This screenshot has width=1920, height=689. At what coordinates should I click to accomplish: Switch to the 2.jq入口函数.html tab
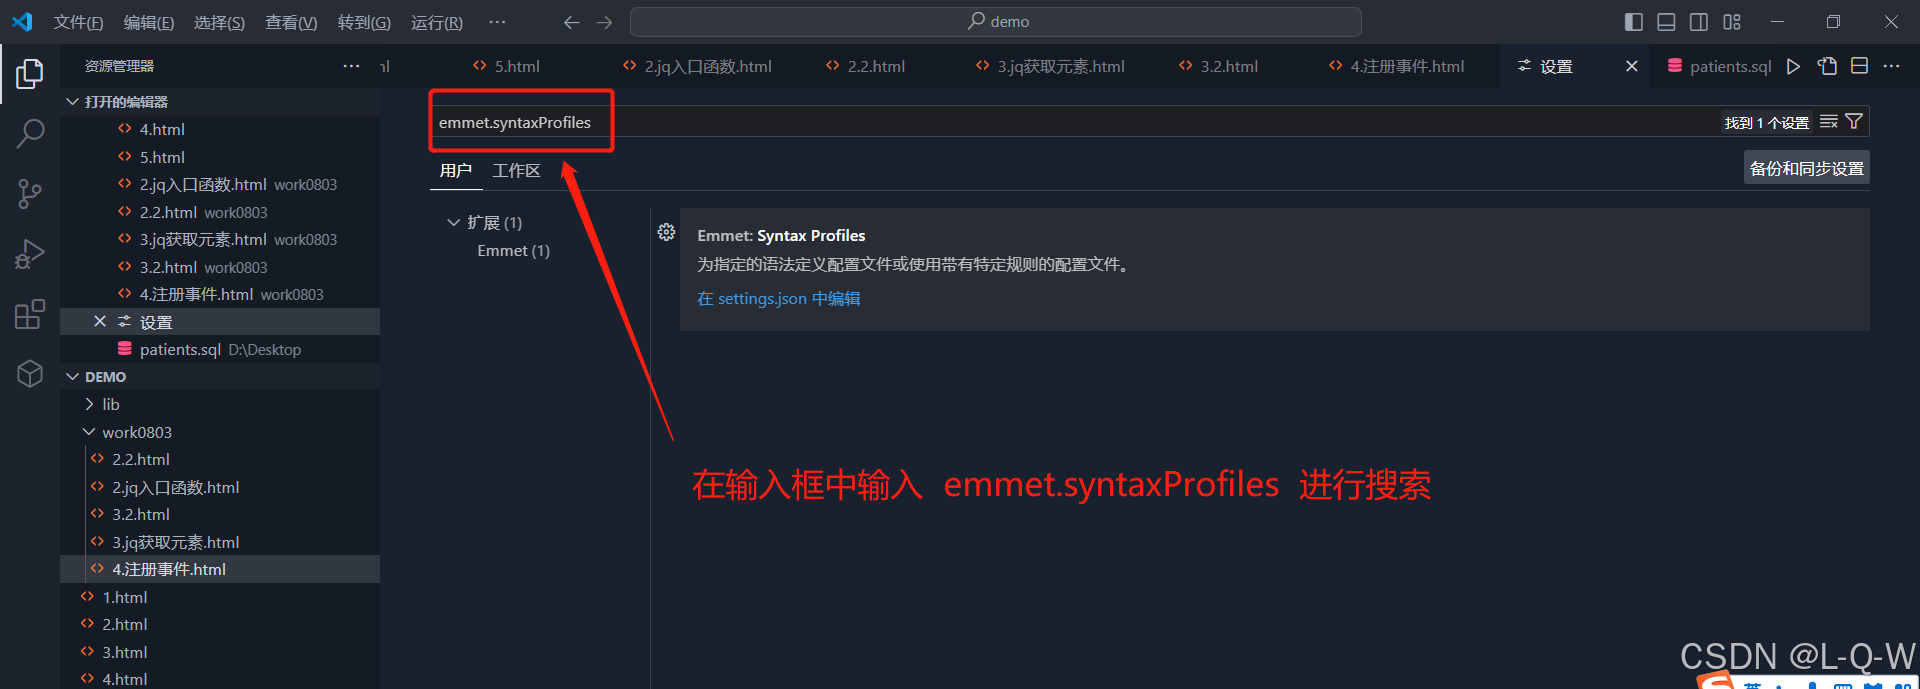point(697,66)
